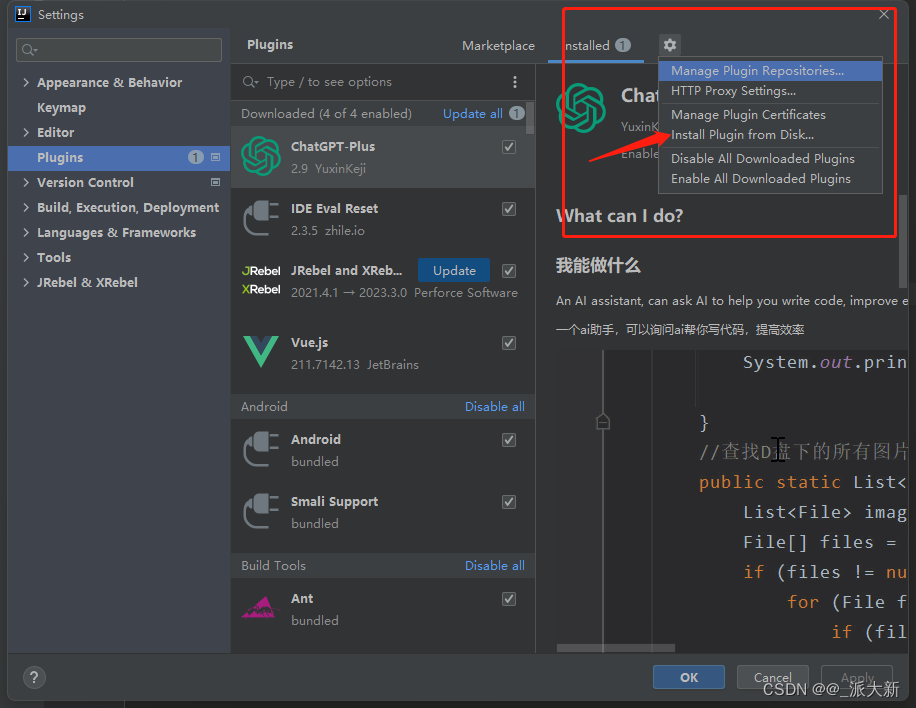
Task: Click the Version Control project-settings icon
Action: [x=216, y=182]
